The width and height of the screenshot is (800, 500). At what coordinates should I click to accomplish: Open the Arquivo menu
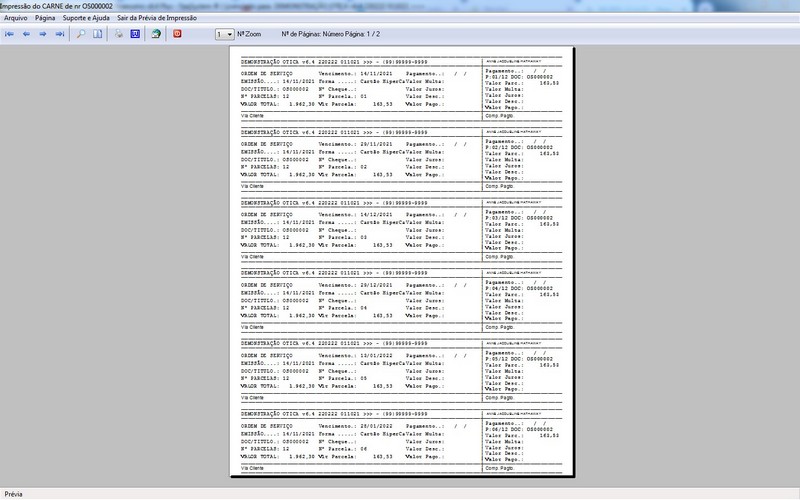point(16,18)
